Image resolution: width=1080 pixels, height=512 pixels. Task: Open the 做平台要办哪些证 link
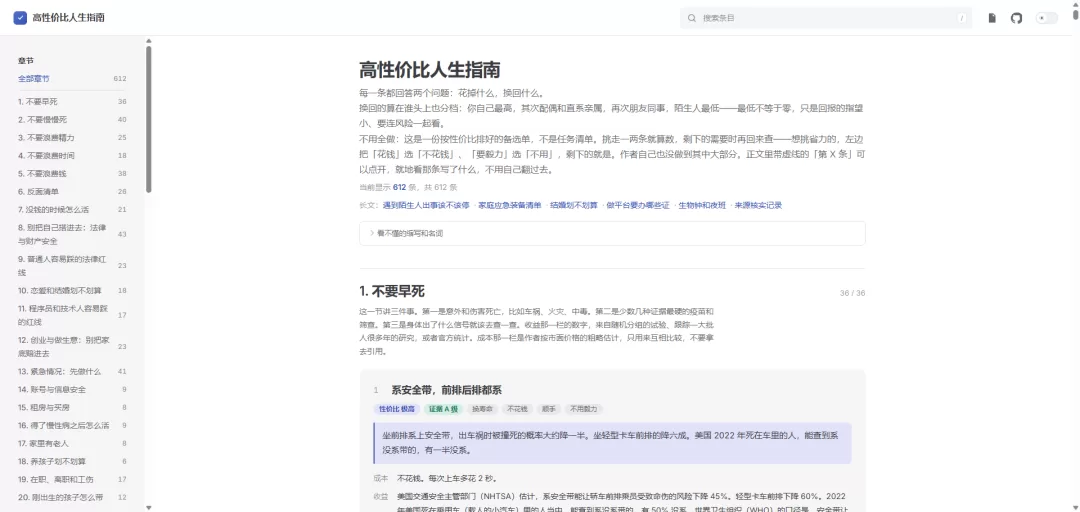pos(638,205)
